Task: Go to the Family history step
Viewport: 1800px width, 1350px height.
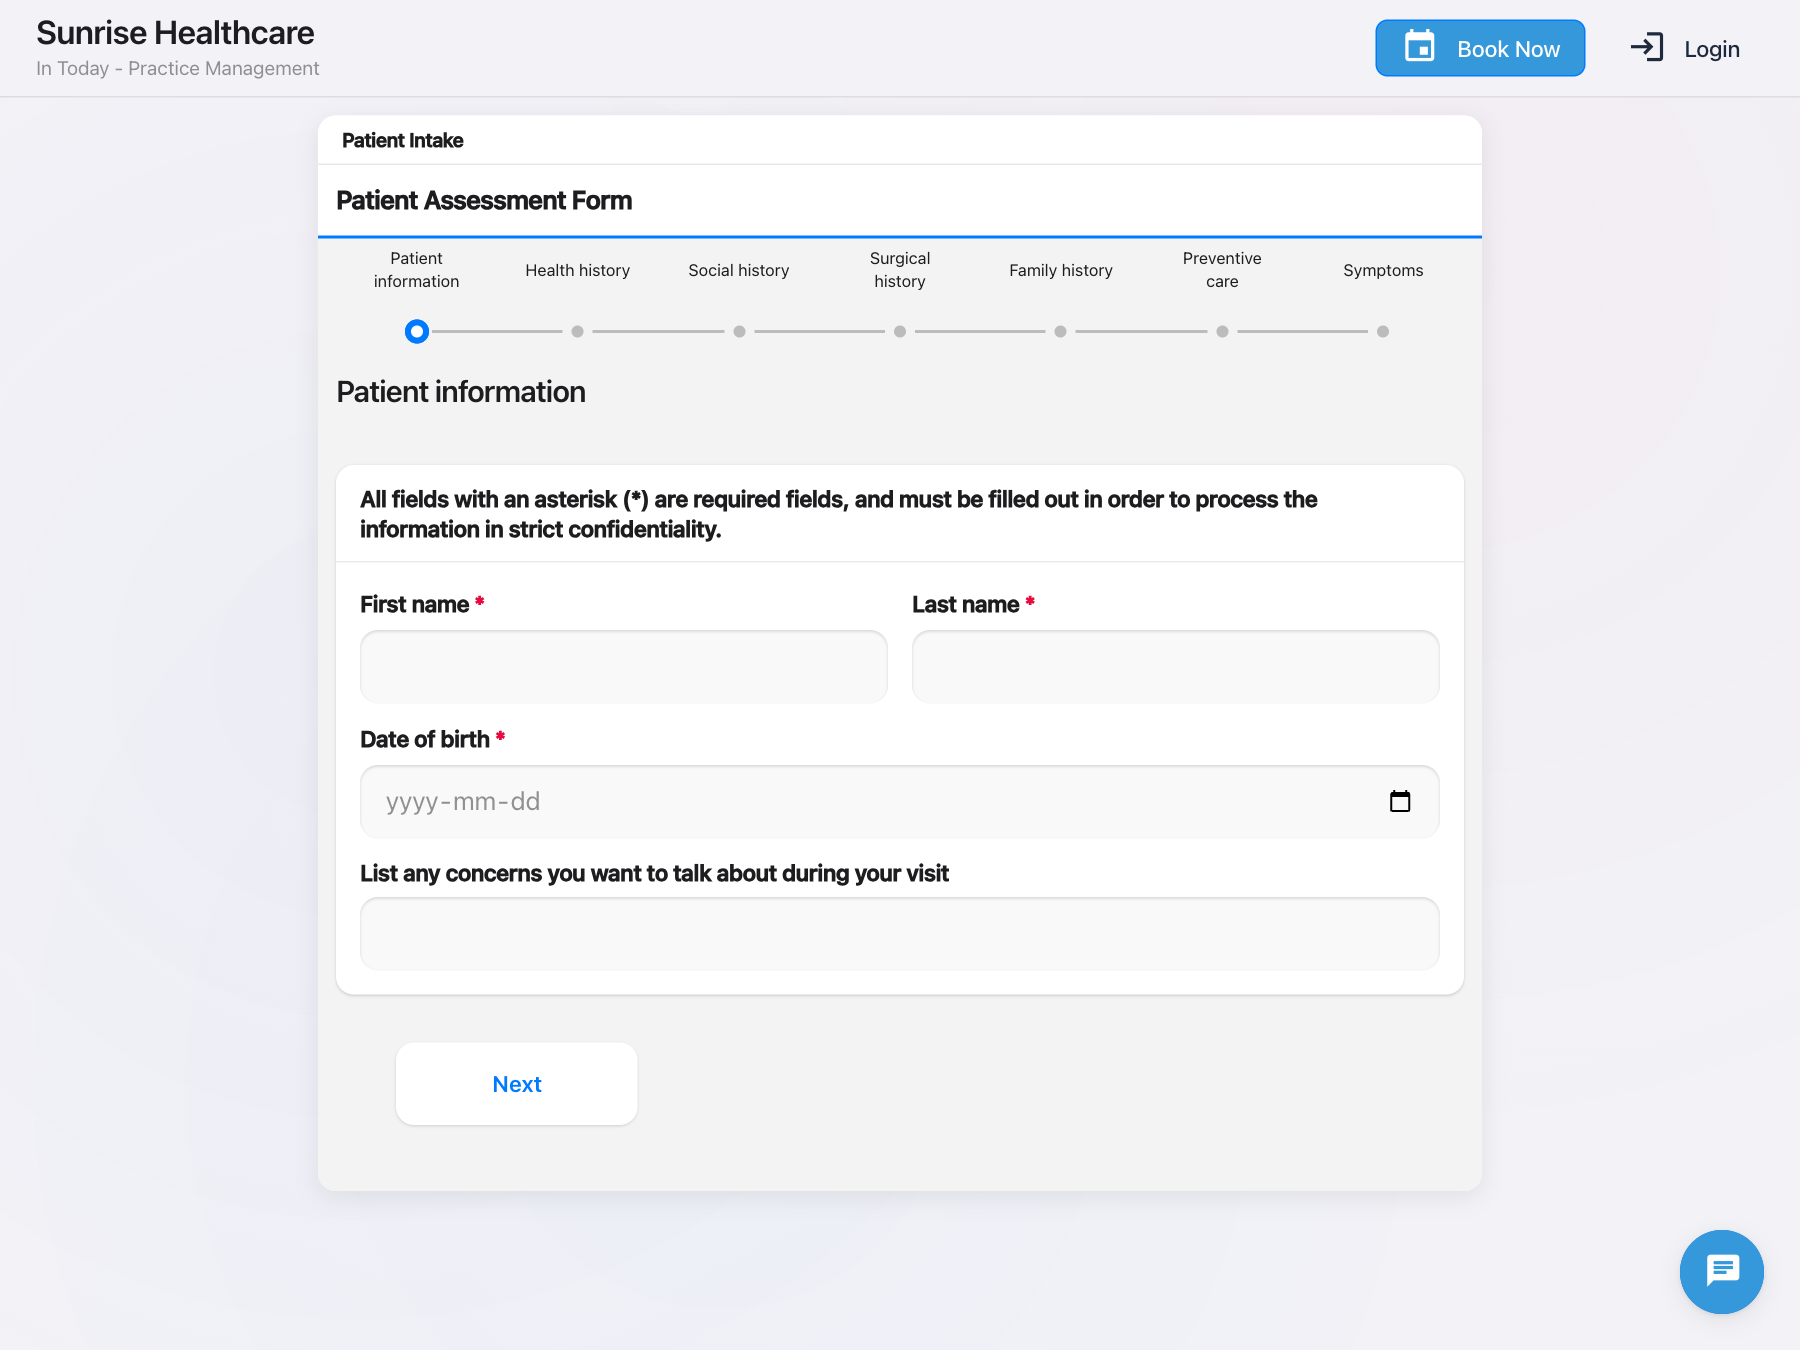Action: [1061, 270]
